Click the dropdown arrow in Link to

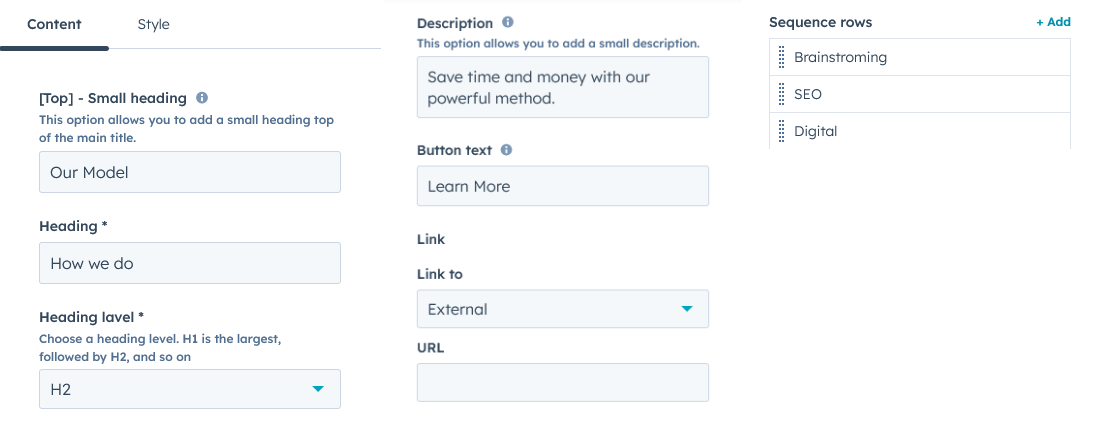[x=687, y=309]
